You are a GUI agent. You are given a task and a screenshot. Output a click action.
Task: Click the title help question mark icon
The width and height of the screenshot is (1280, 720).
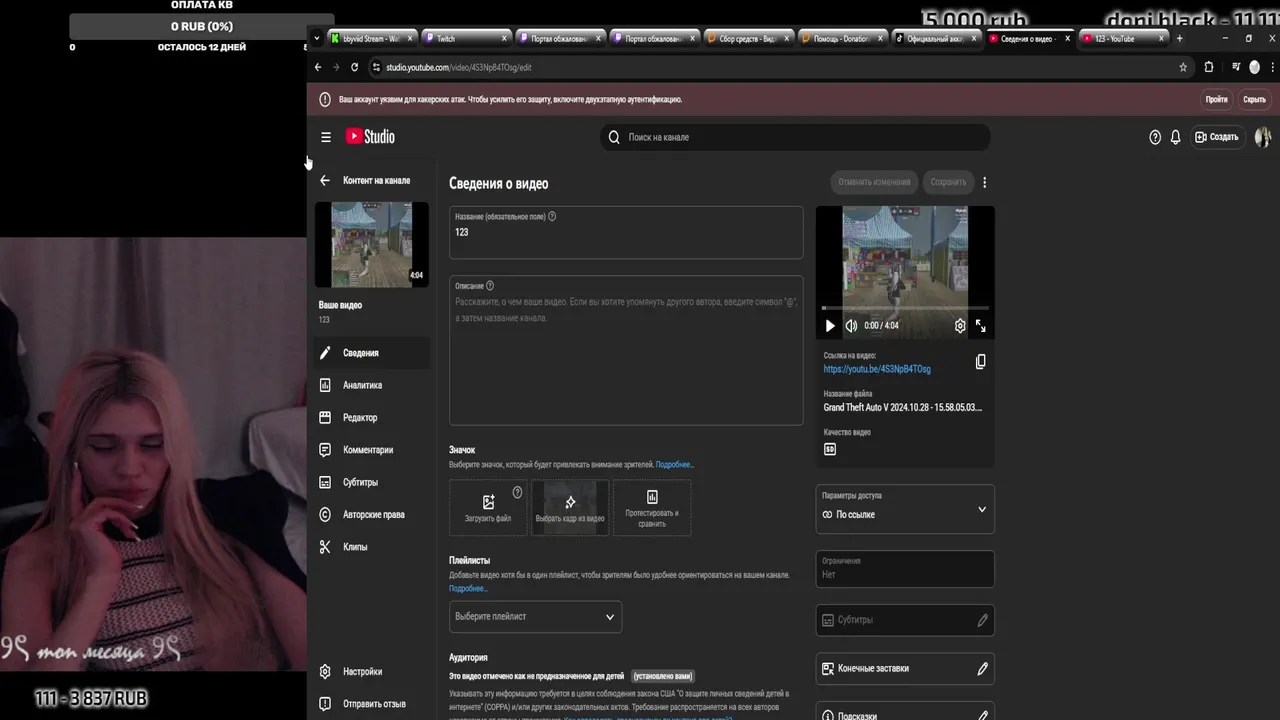[552, 216]
